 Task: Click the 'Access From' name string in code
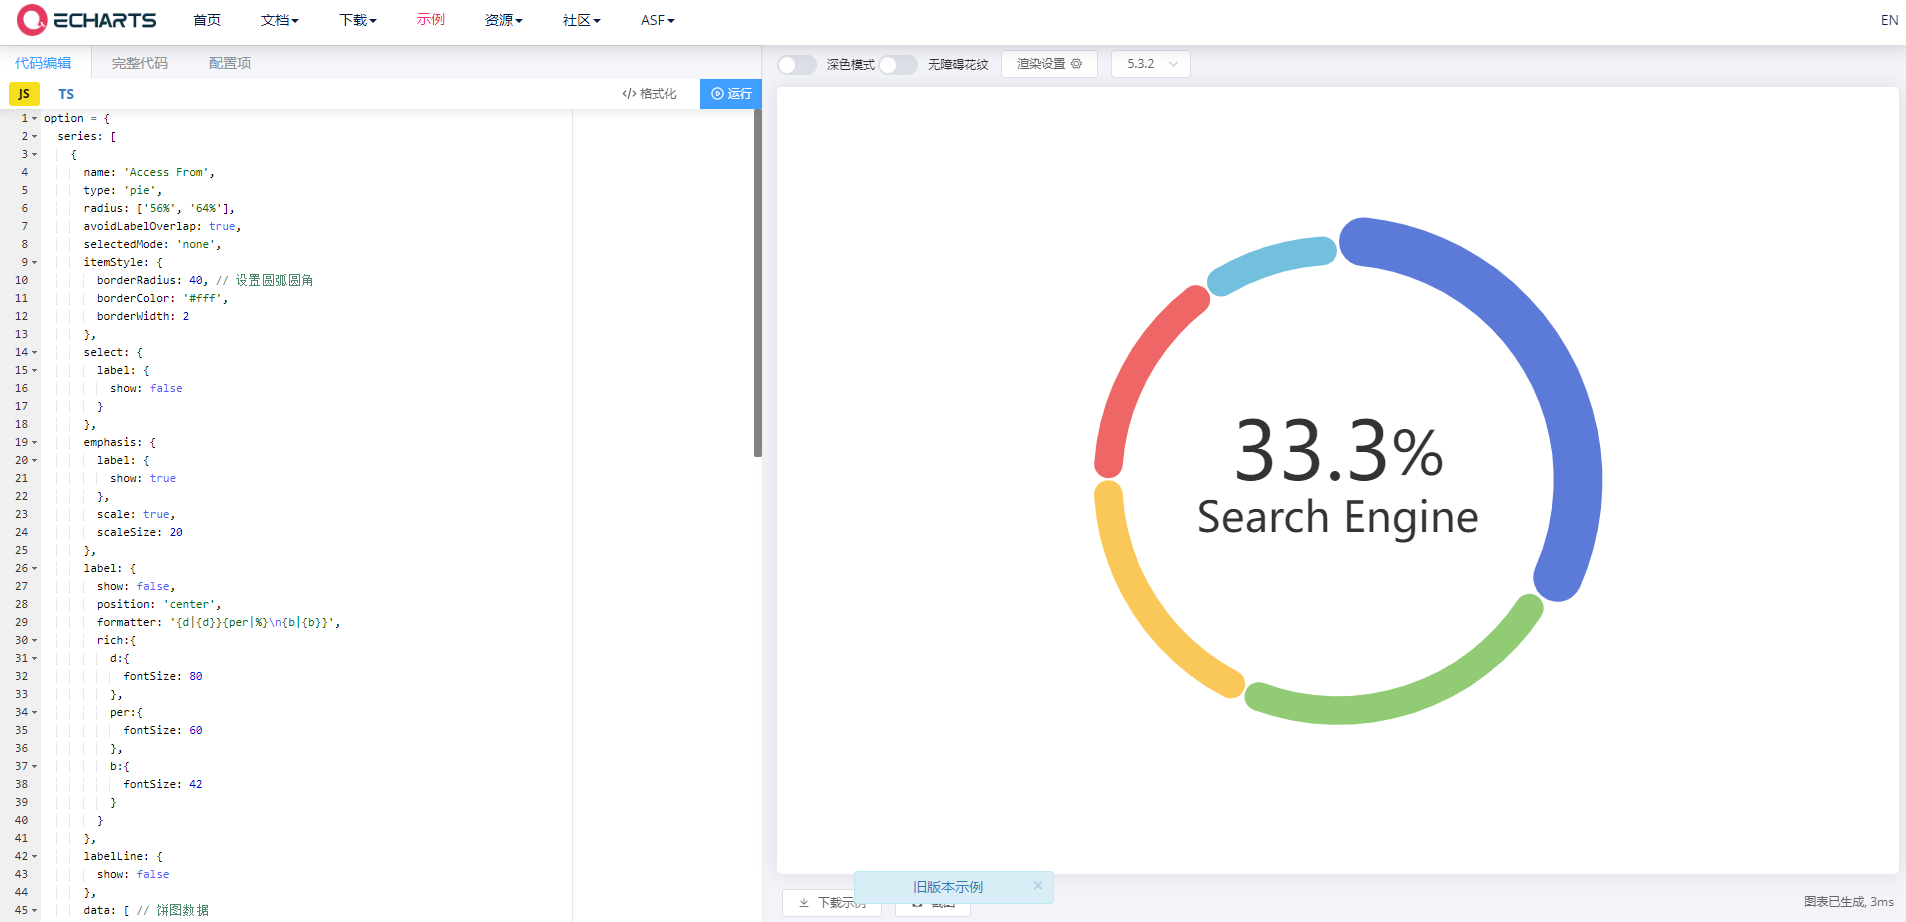[x=168, y=172]
